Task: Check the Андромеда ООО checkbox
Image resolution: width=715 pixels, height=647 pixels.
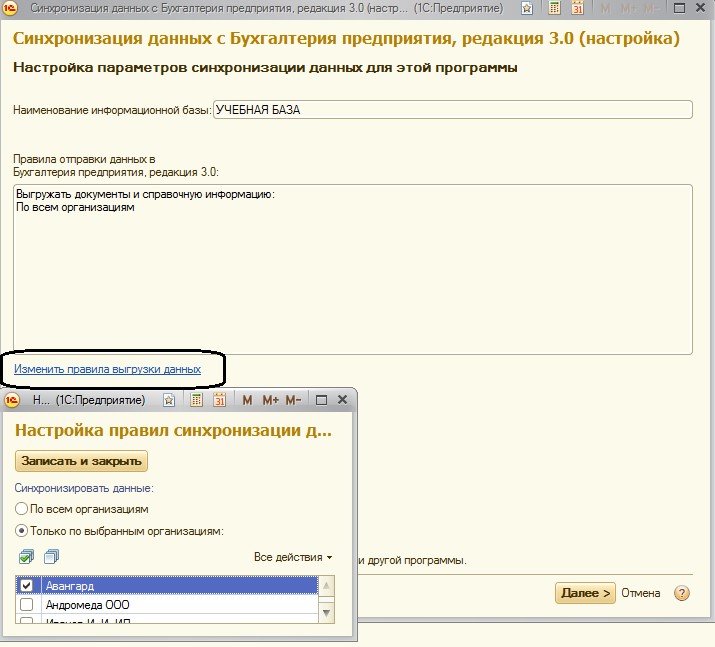Action: [26, 605]
